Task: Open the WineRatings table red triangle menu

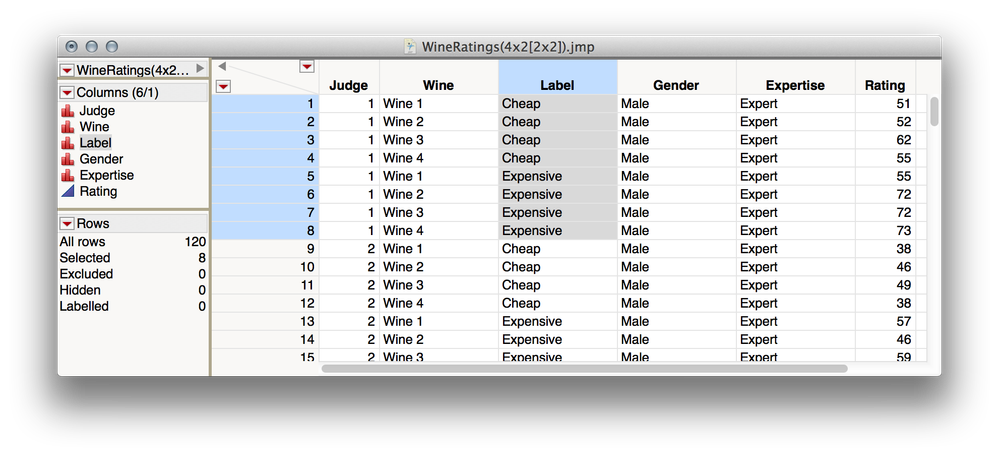Action: [67, 69]
